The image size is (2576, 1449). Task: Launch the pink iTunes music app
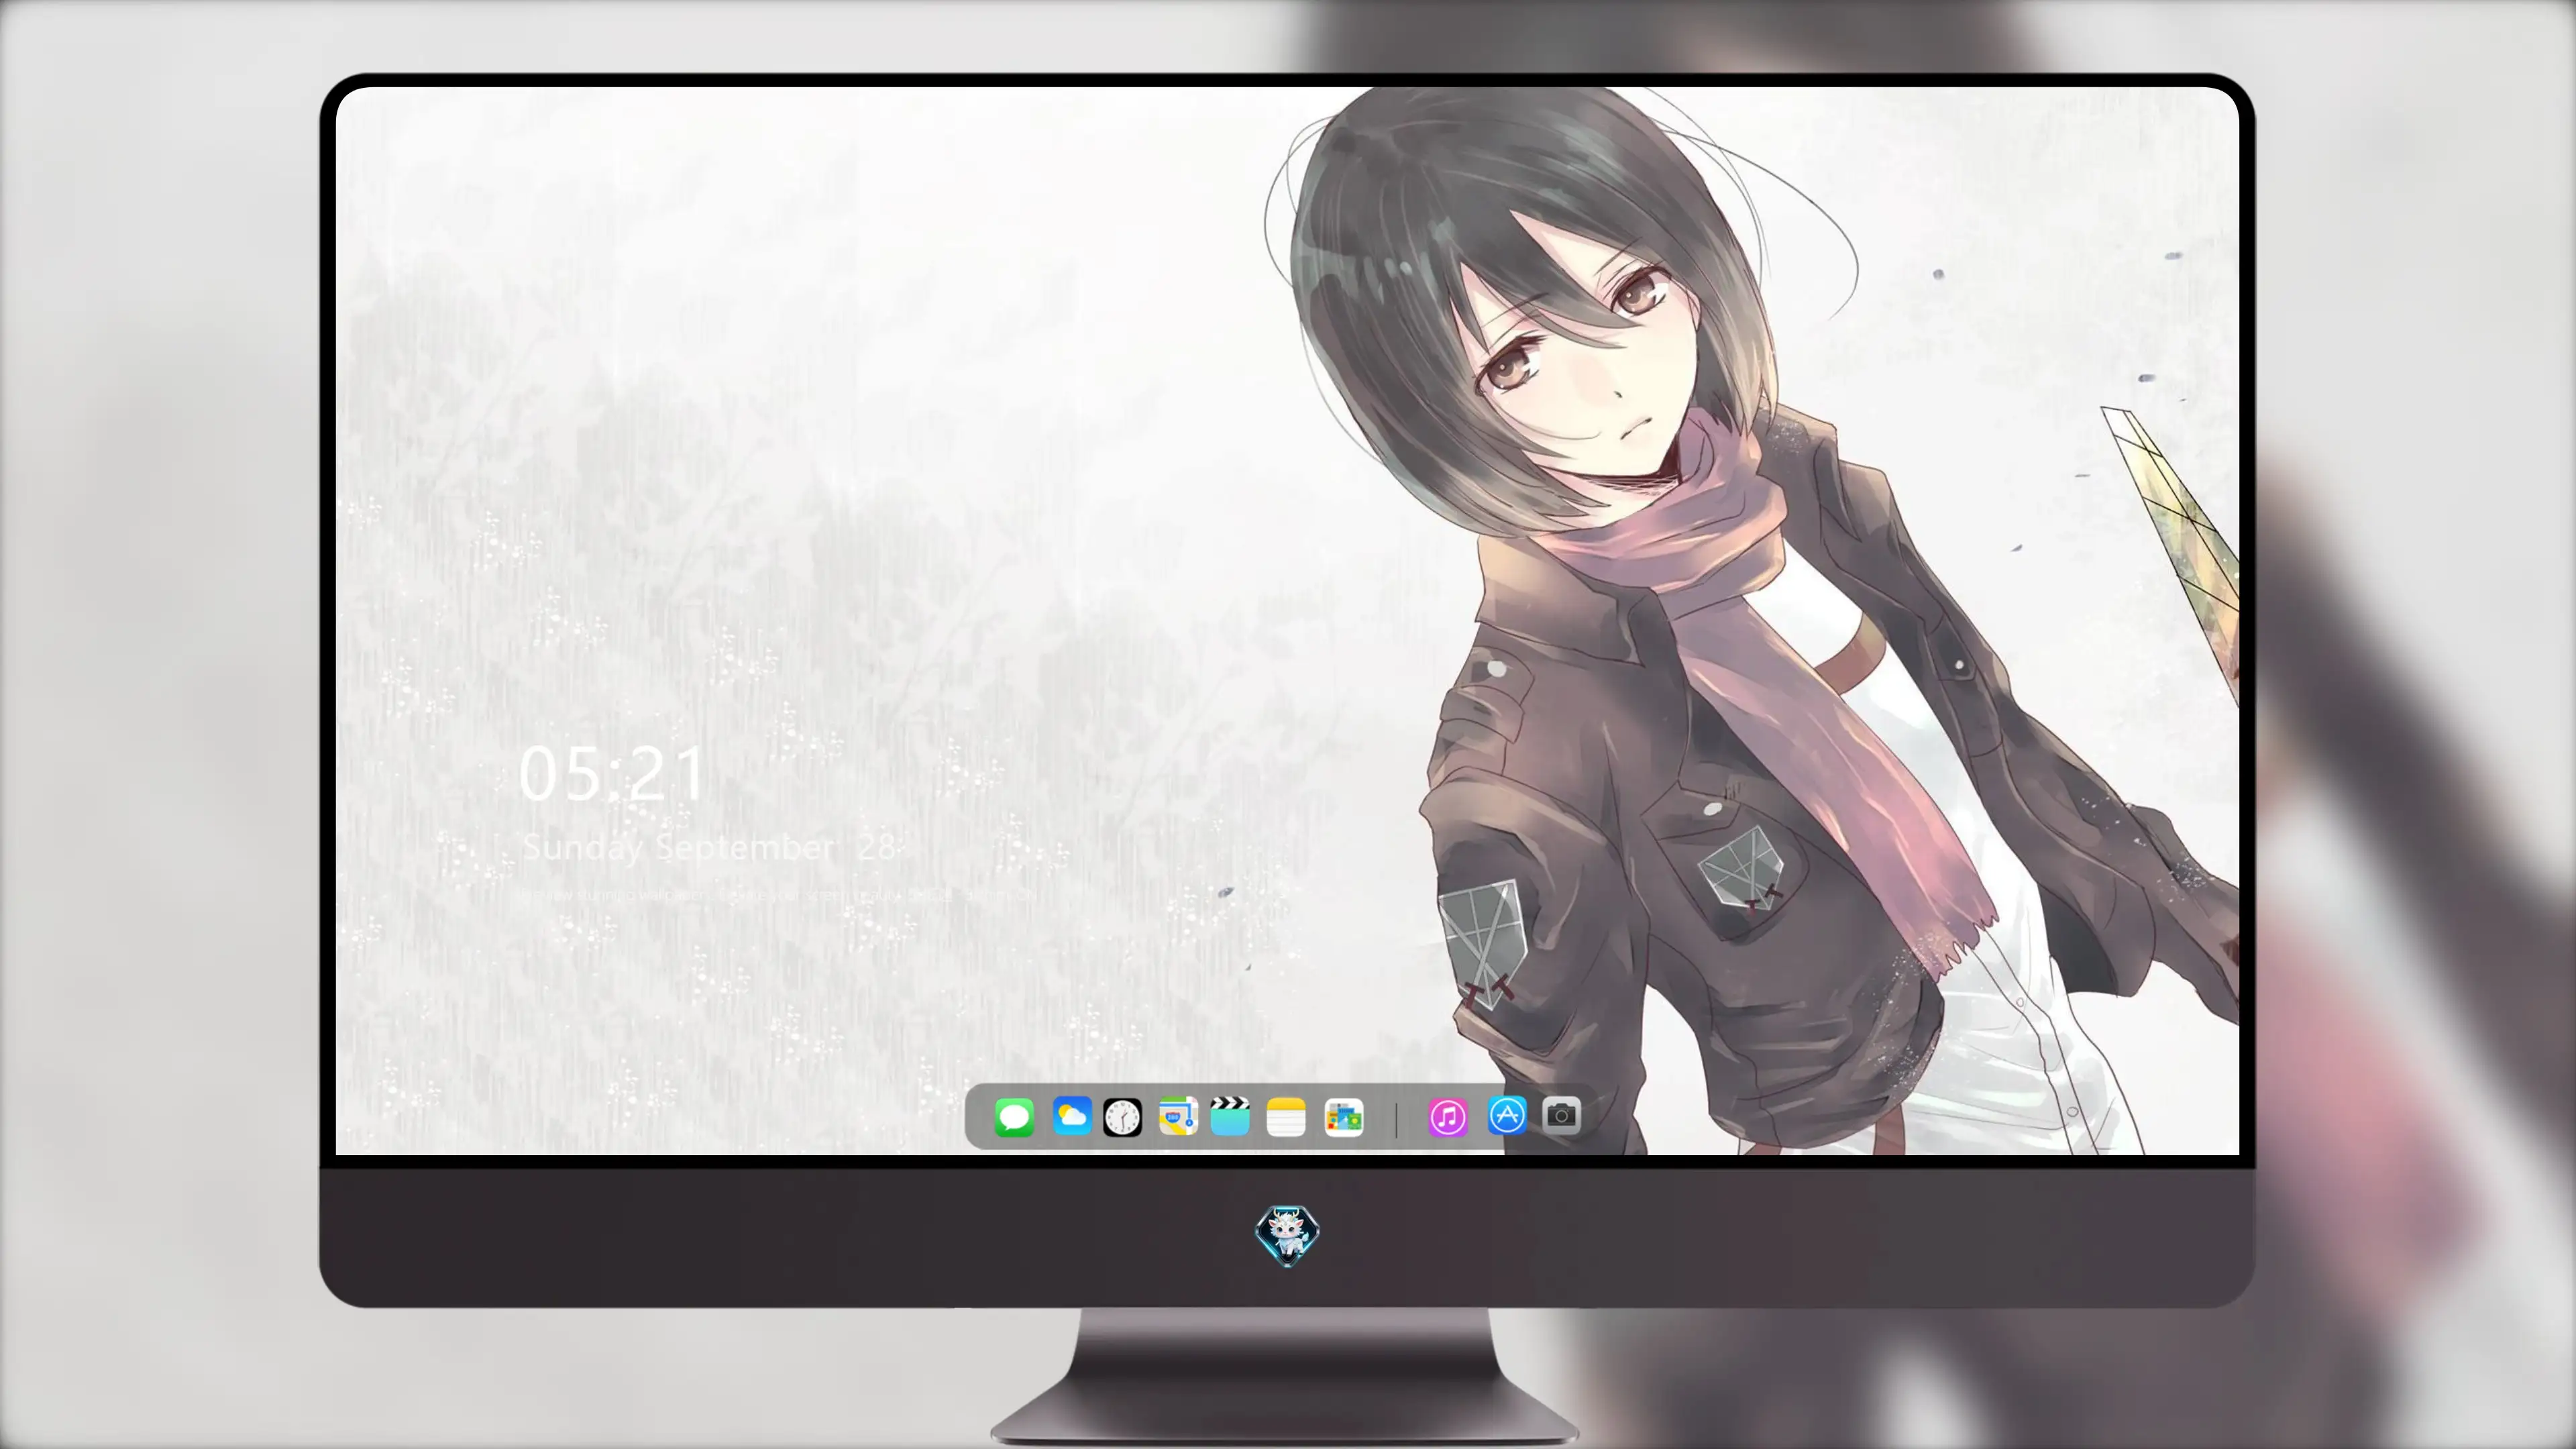point(1448,1117)
